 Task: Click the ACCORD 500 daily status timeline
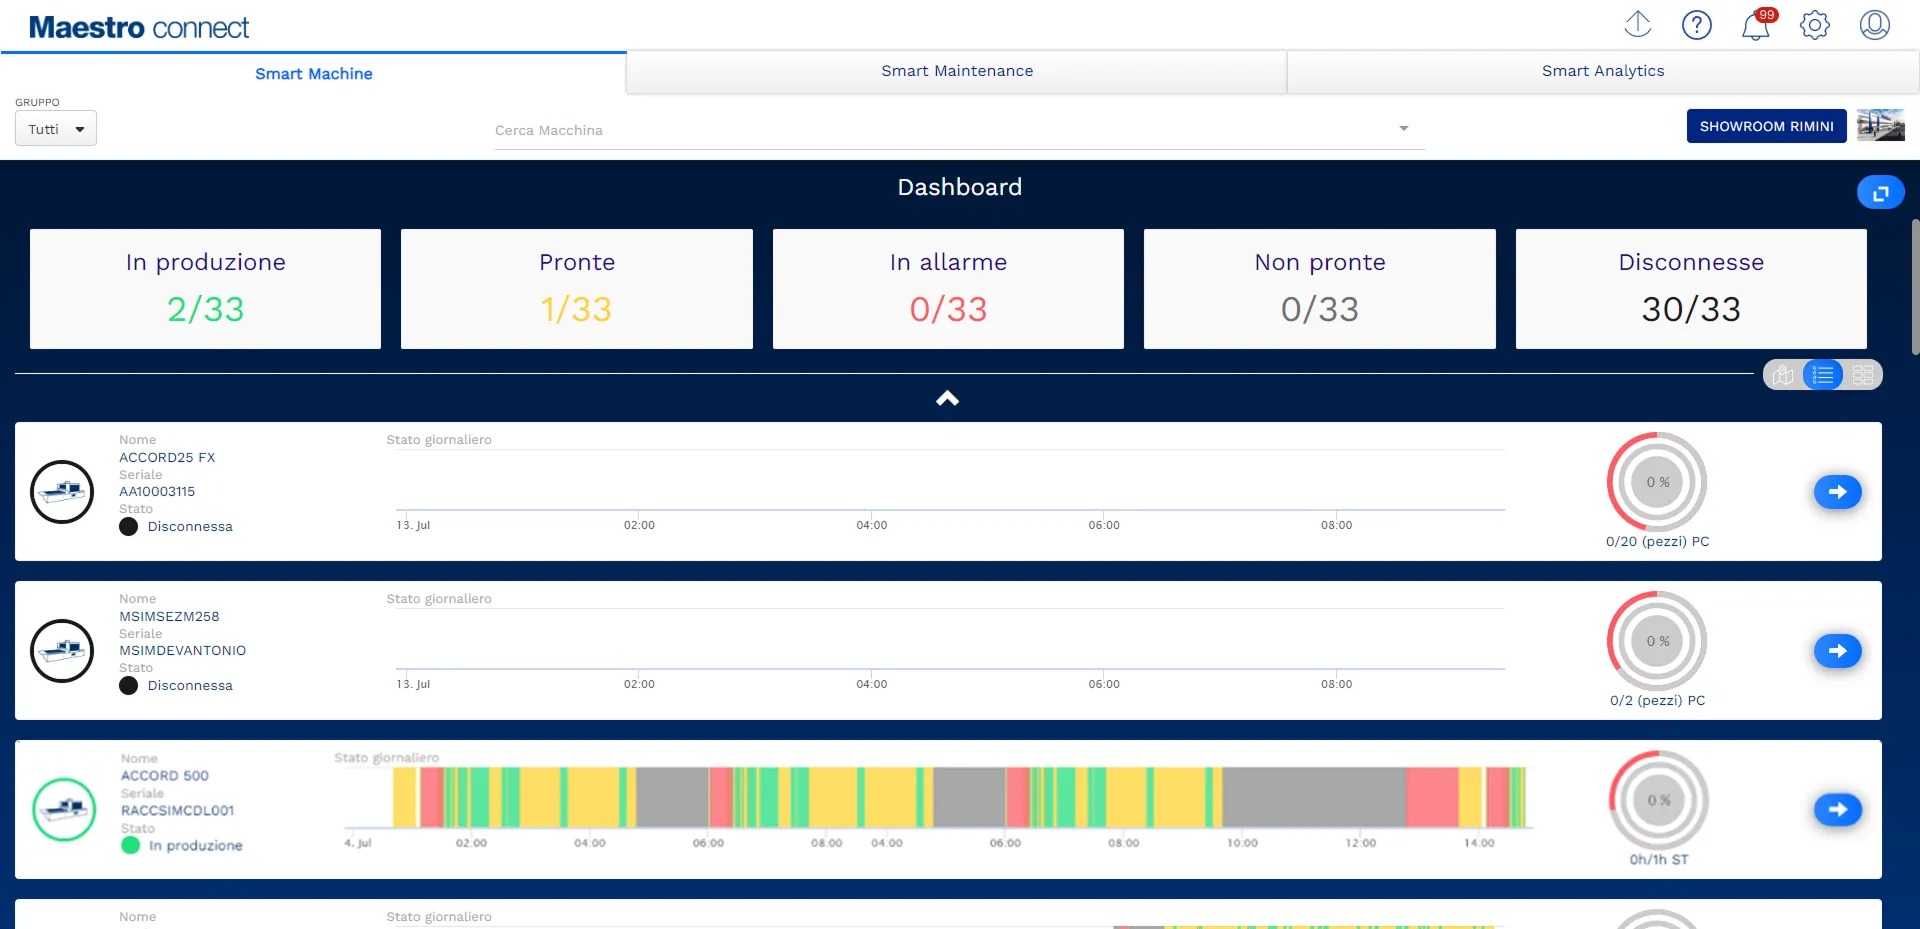(938, 797)
